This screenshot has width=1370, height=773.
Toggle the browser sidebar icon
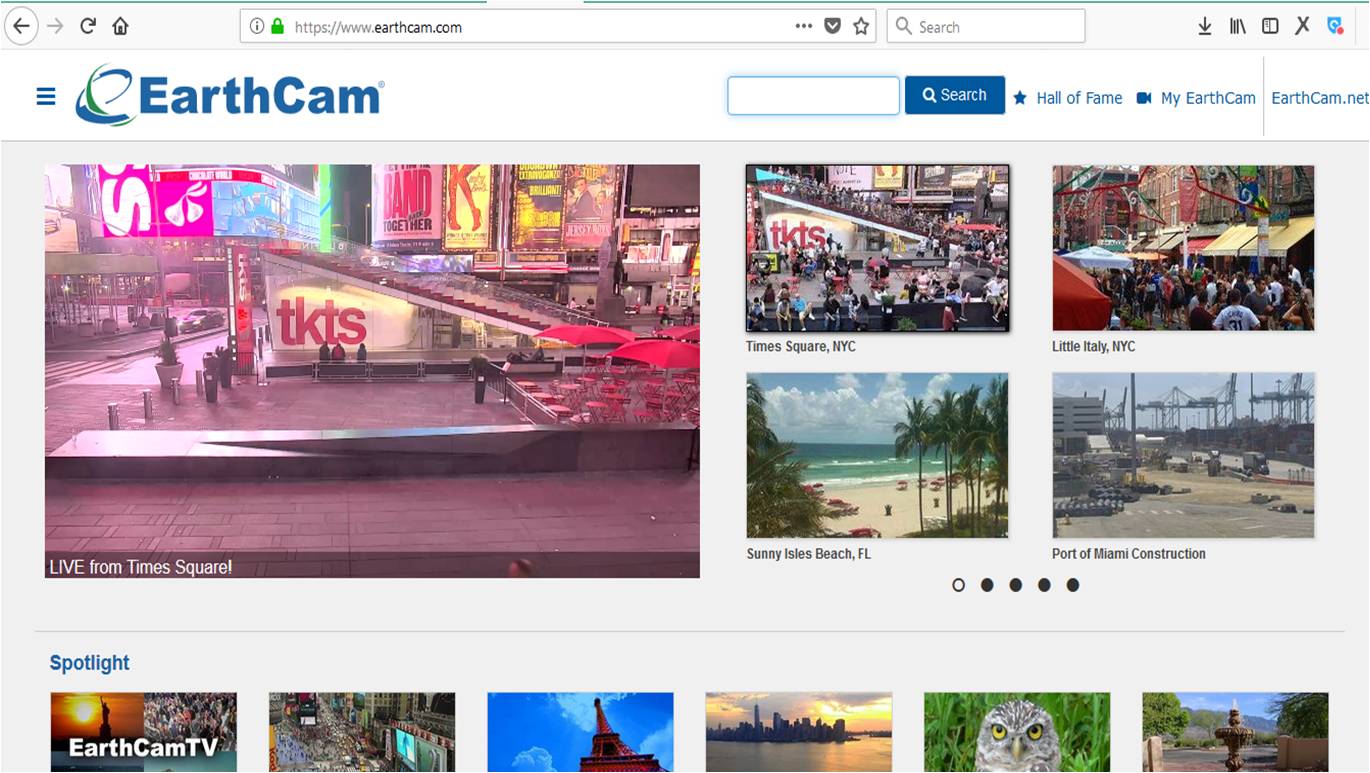point(1270,27)
